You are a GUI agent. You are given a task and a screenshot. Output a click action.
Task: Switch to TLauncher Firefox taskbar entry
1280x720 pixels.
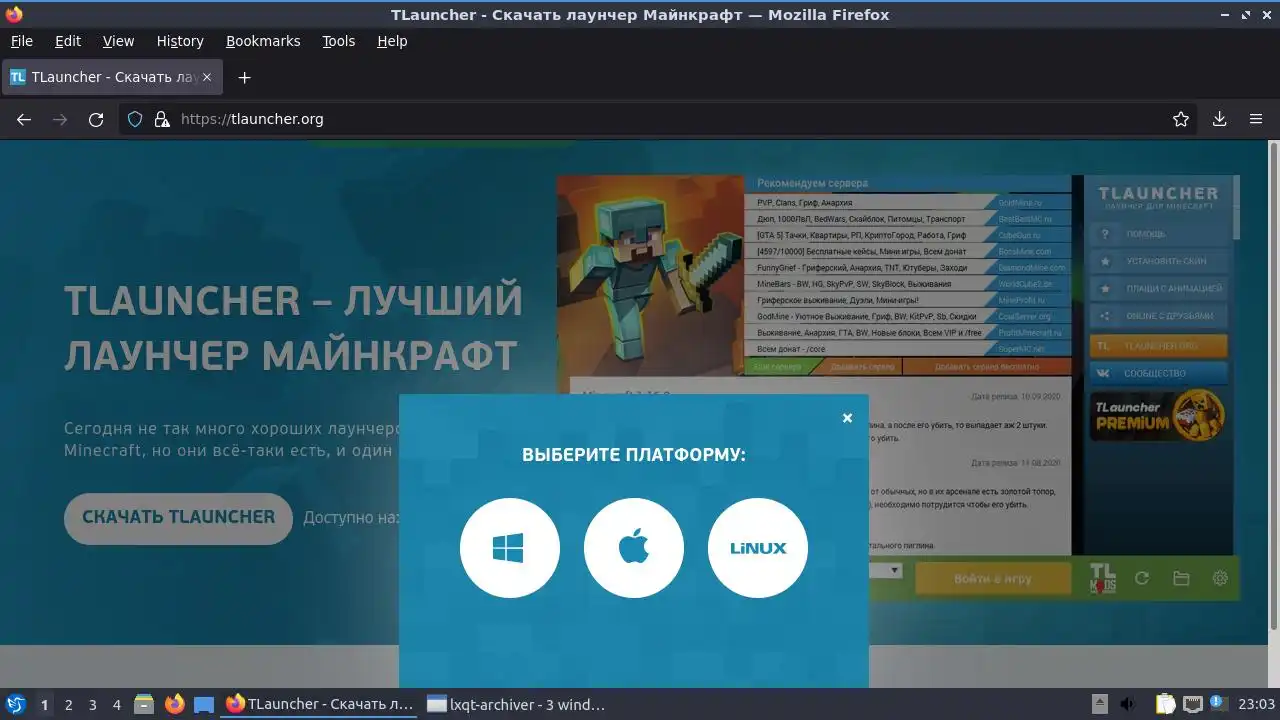point(320,704)
